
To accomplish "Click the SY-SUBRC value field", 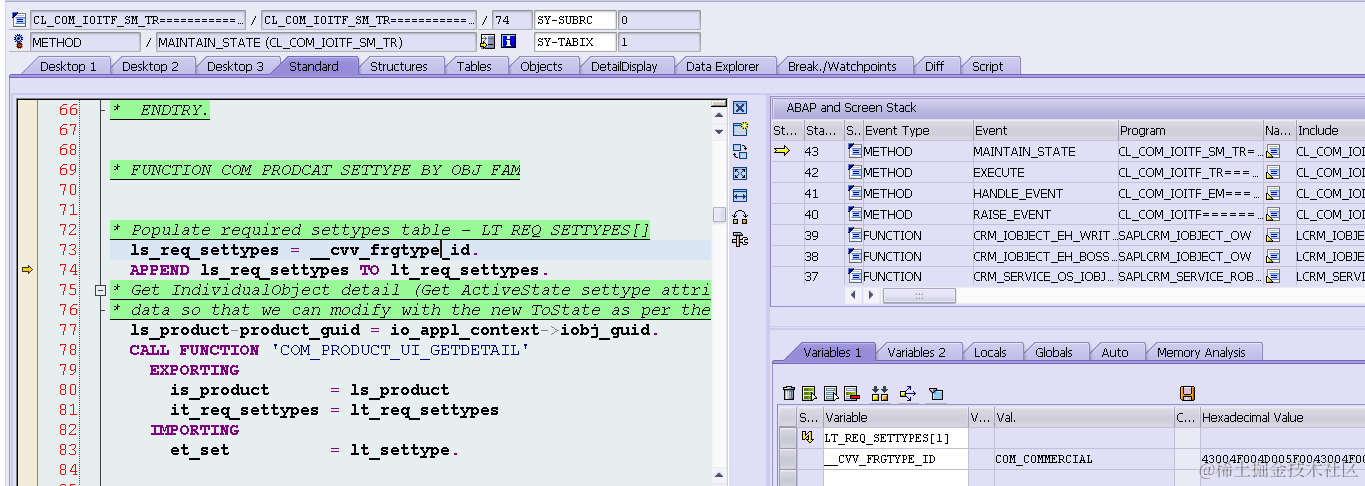I will point(659,20).
